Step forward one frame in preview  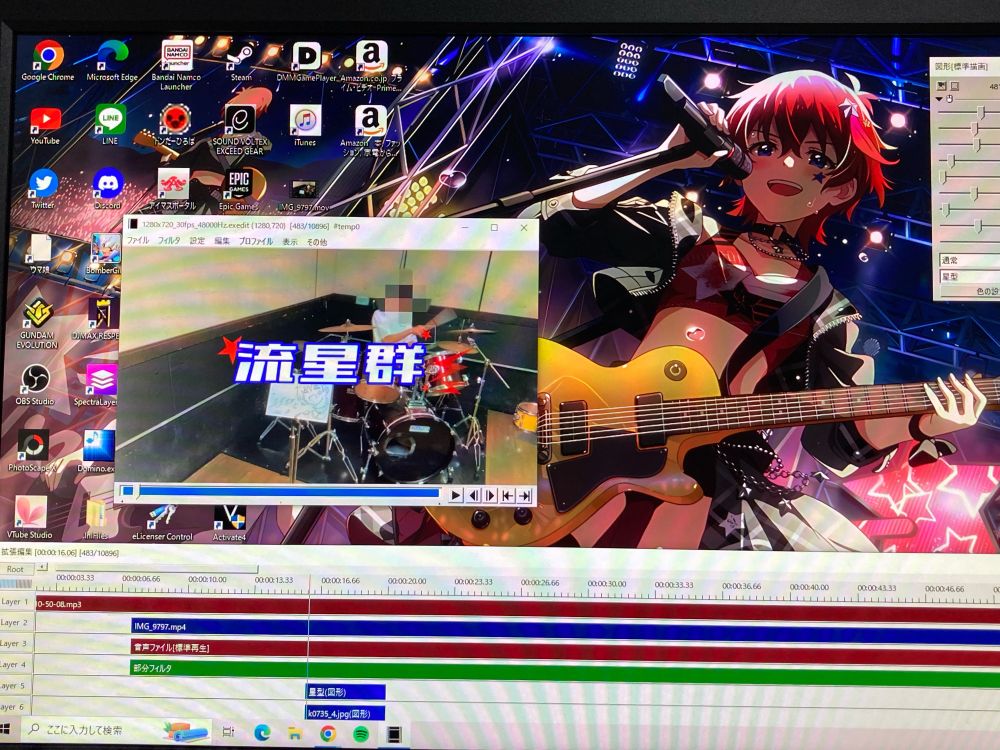pos(490,496)
